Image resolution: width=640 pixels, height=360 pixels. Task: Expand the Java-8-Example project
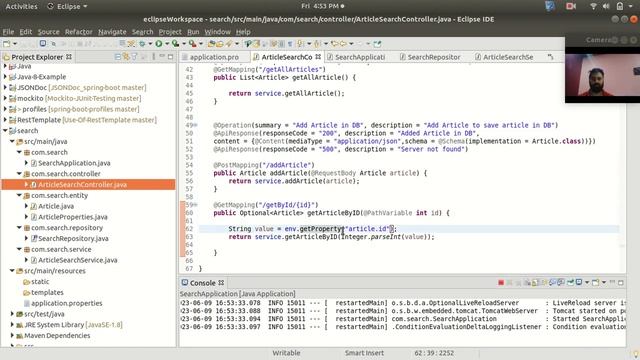point(5,77)
